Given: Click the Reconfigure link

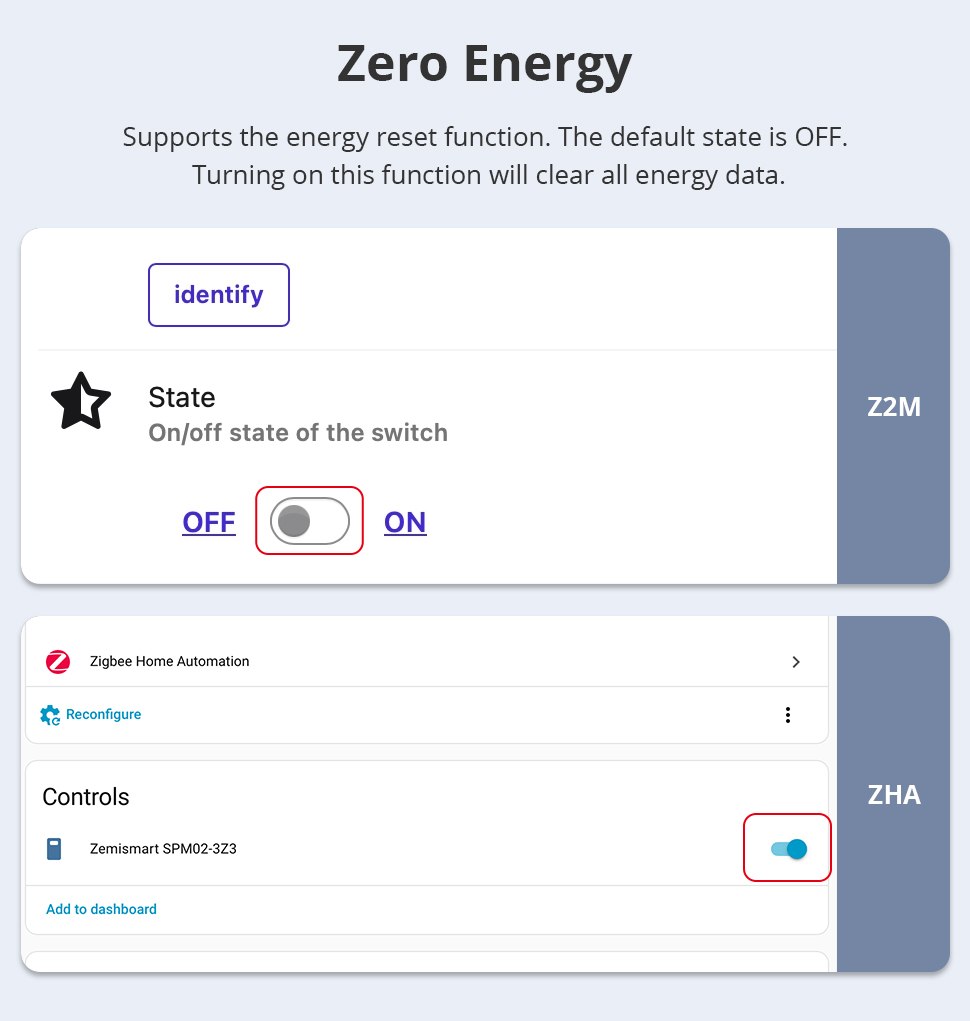Looking at the screenshot, I should pyautogui.click(x=103, y=715).
